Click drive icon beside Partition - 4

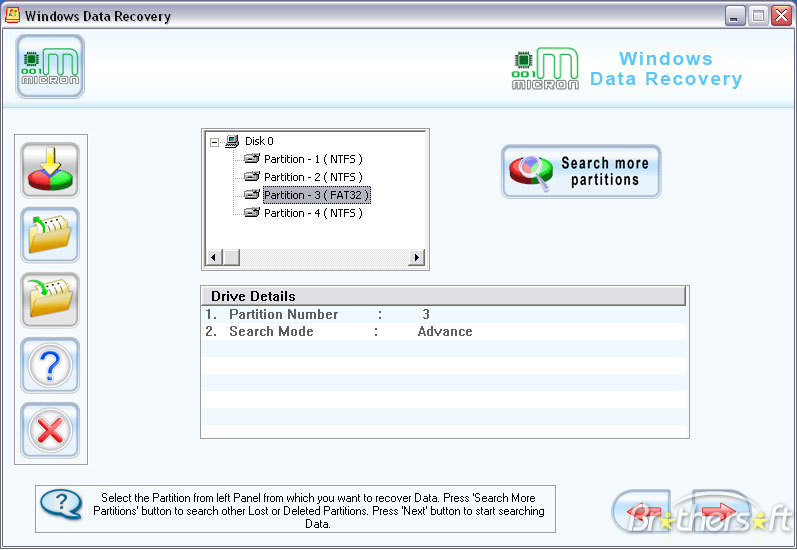[x=252, y=212]
